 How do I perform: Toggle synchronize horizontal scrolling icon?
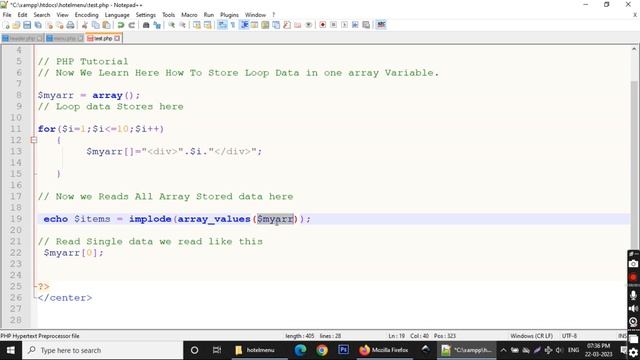tap(208, 25)
